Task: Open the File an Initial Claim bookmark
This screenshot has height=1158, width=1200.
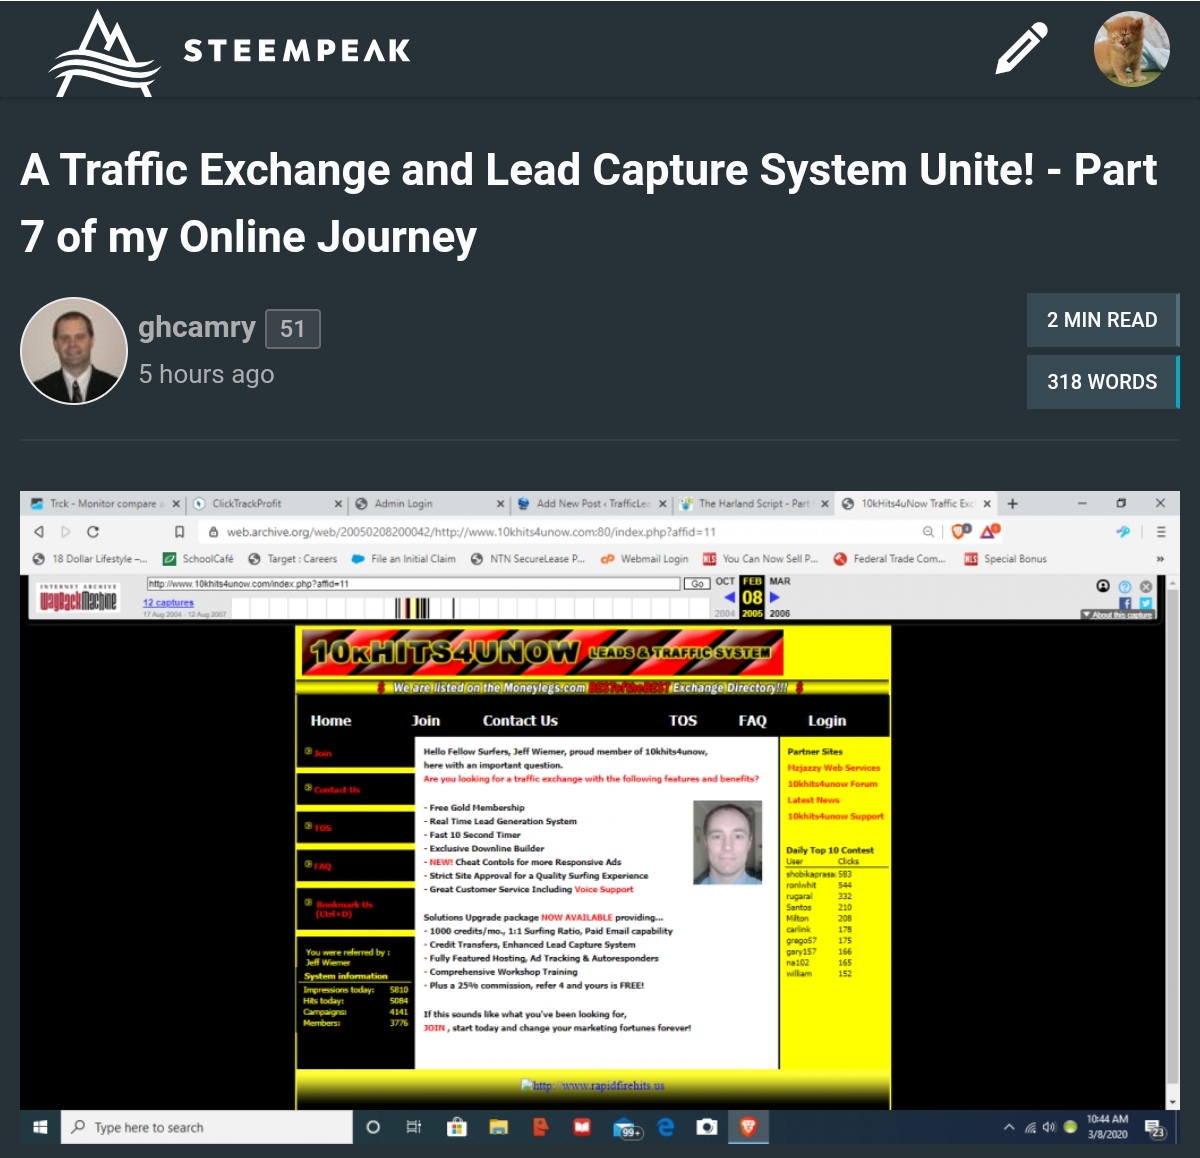Action: [403, 559]
